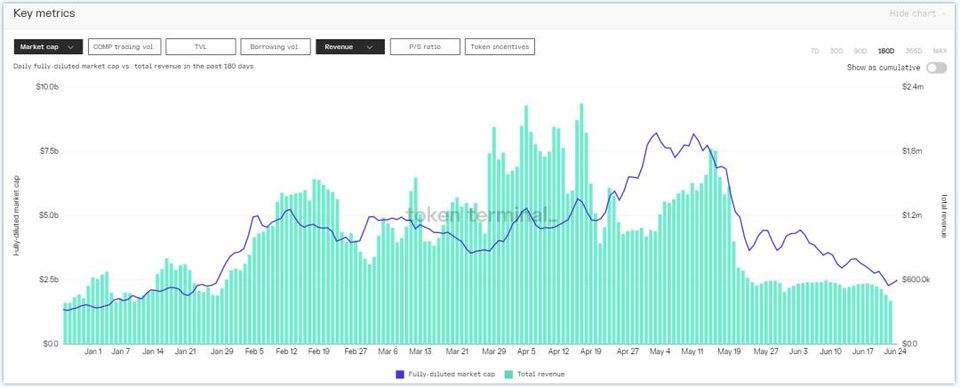Switch to the 90D time range

tap(860, 51)
